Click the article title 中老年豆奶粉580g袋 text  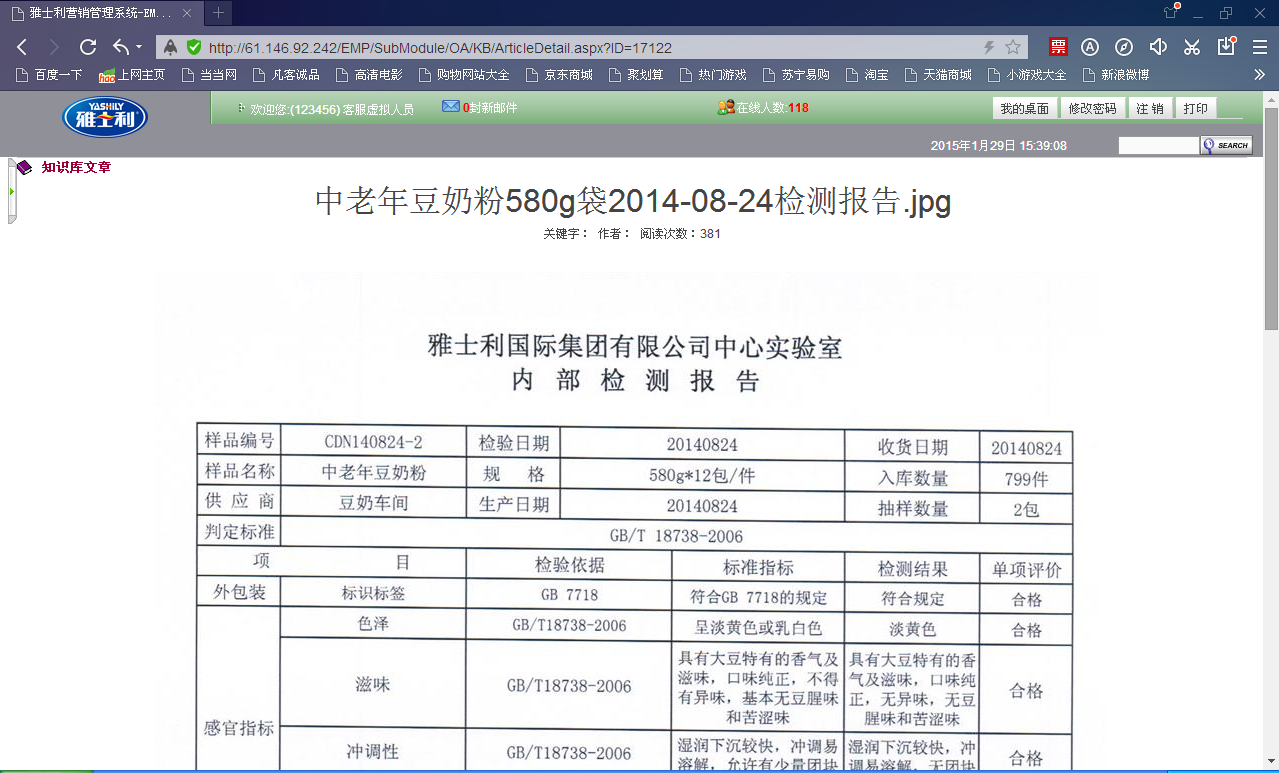[633, 202]
